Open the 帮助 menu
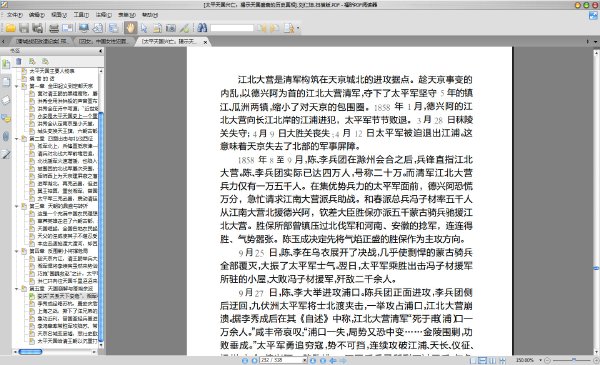 pyautogui.click(x=150, y=15)
